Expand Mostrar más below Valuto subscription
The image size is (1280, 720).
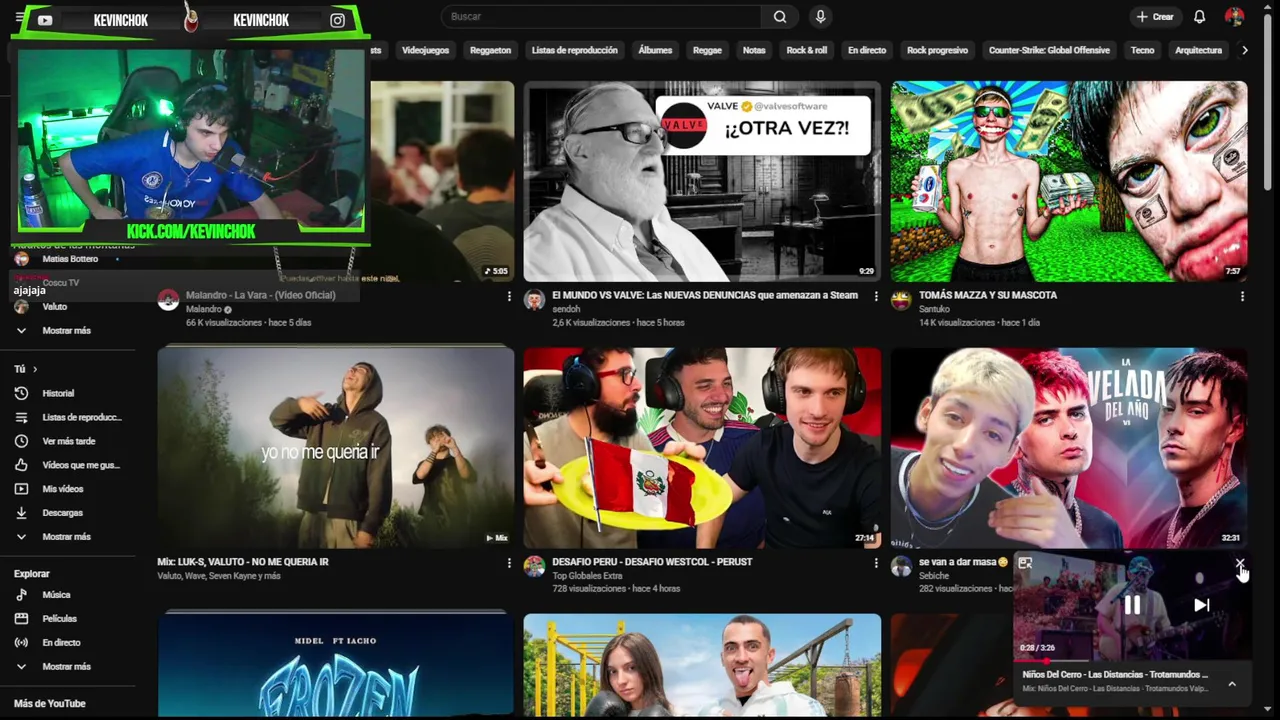[x=68, y=331]
